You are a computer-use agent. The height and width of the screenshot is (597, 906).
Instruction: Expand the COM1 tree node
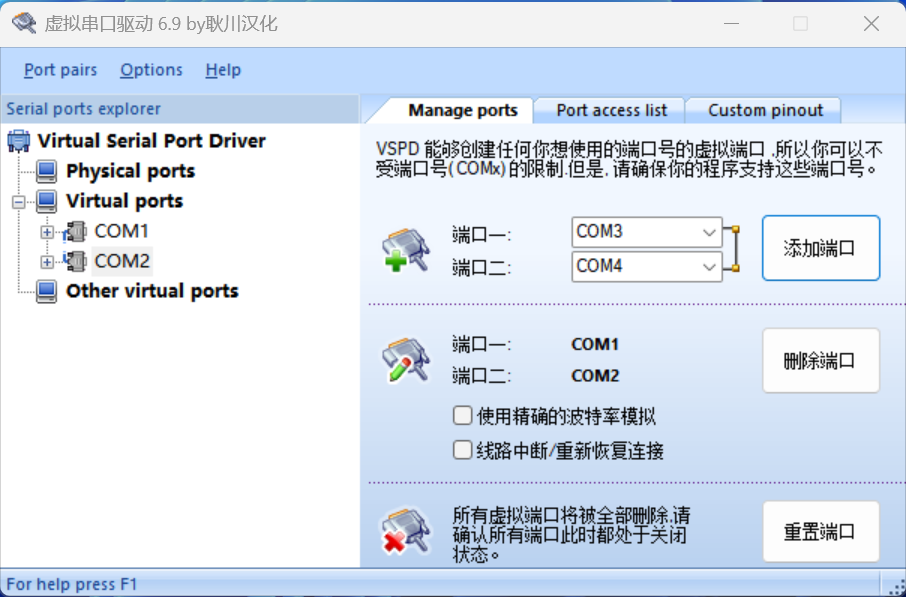pyautogui.click(x=47, y=232)
